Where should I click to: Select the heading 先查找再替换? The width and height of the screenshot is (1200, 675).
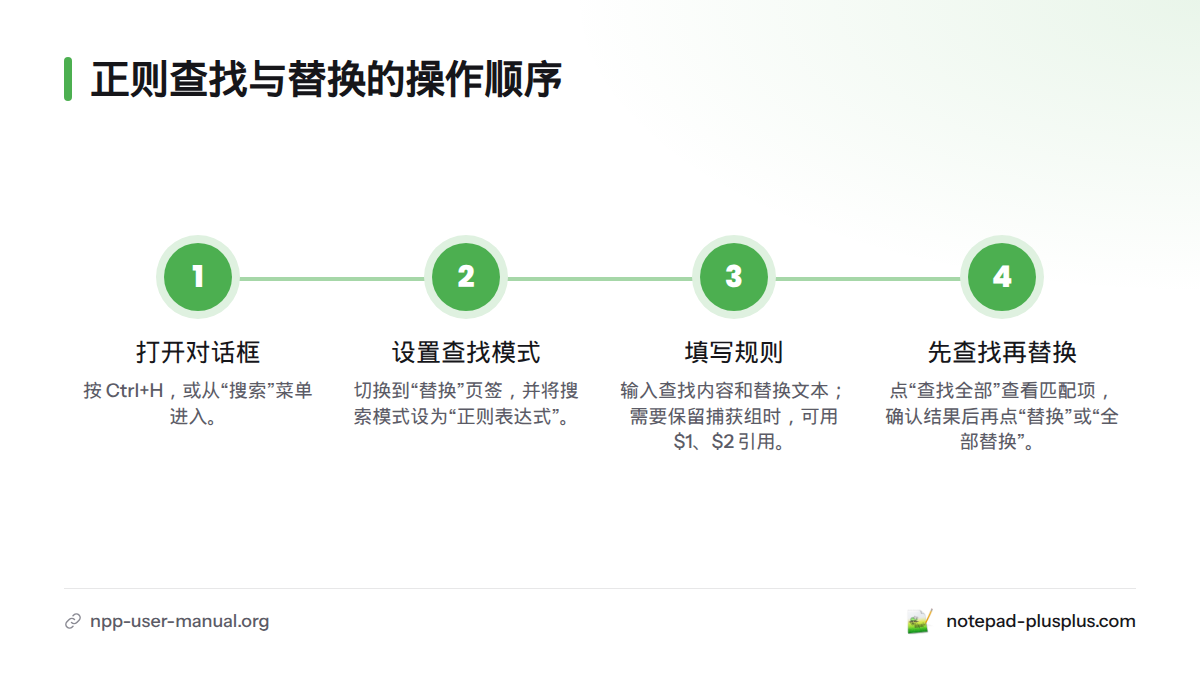point(1002,352)
